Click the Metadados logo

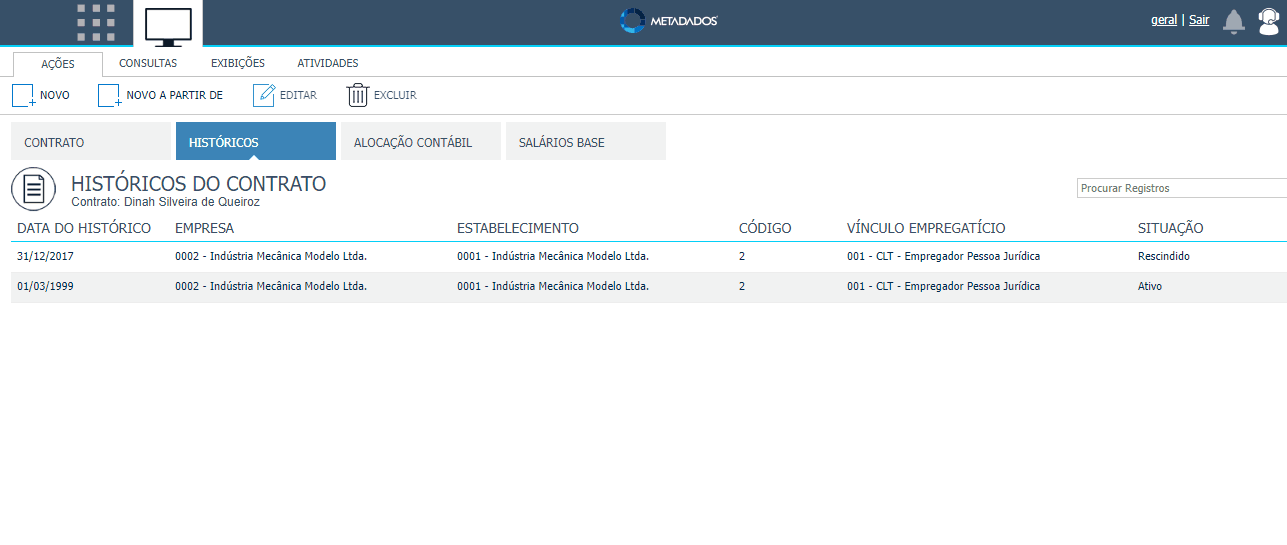click(x=668, y=21)
